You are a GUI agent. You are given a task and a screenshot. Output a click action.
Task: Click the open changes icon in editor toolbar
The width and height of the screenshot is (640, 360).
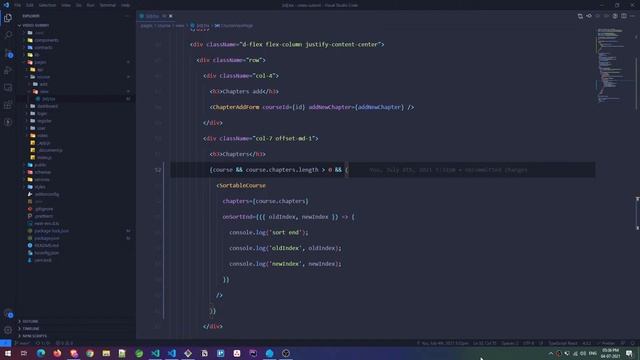(x=580, y=16)
